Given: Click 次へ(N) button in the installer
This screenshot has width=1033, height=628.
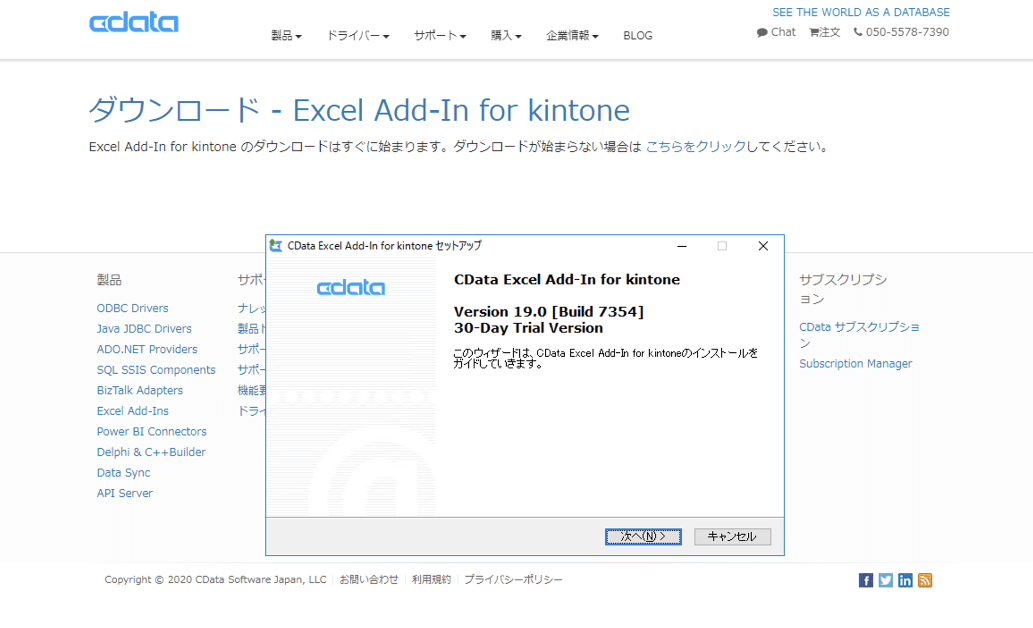Looking at the screenshot, I should click(x=643, y=536).
